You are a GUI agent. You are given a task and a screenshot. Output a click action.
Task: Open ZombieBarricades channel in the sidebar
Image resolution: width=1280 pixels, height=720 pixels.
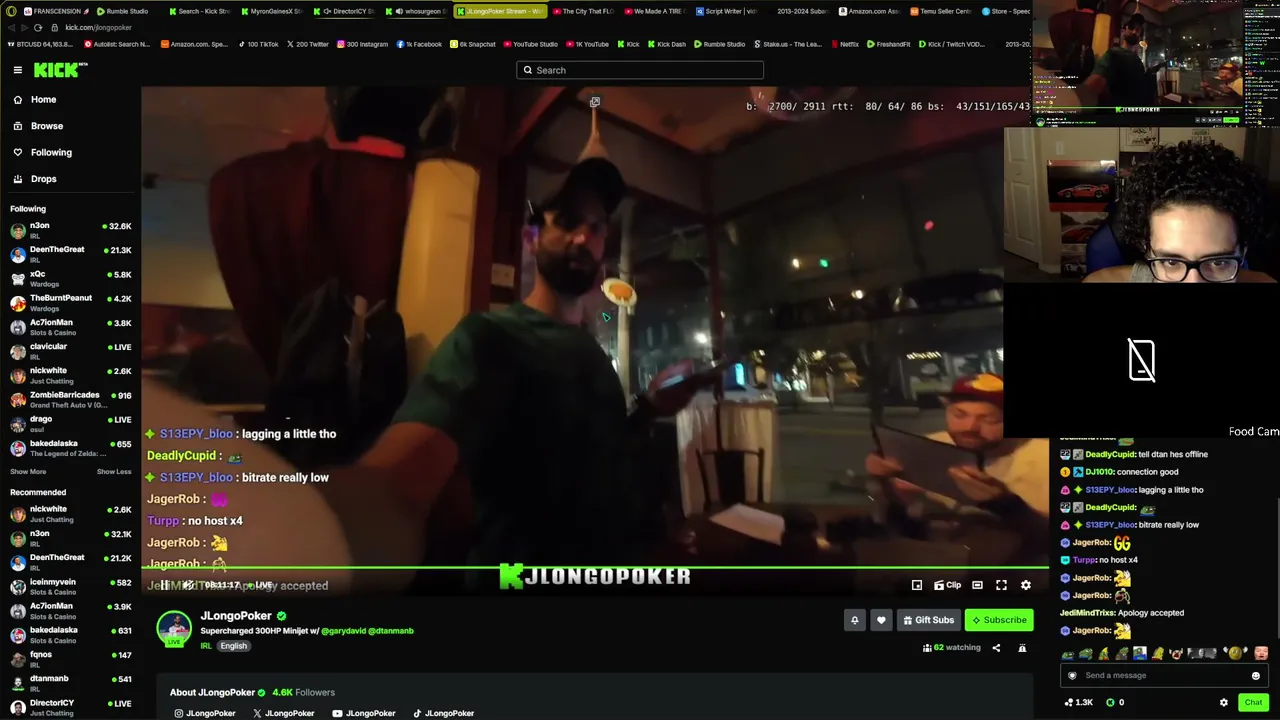[x=70, y=399]
